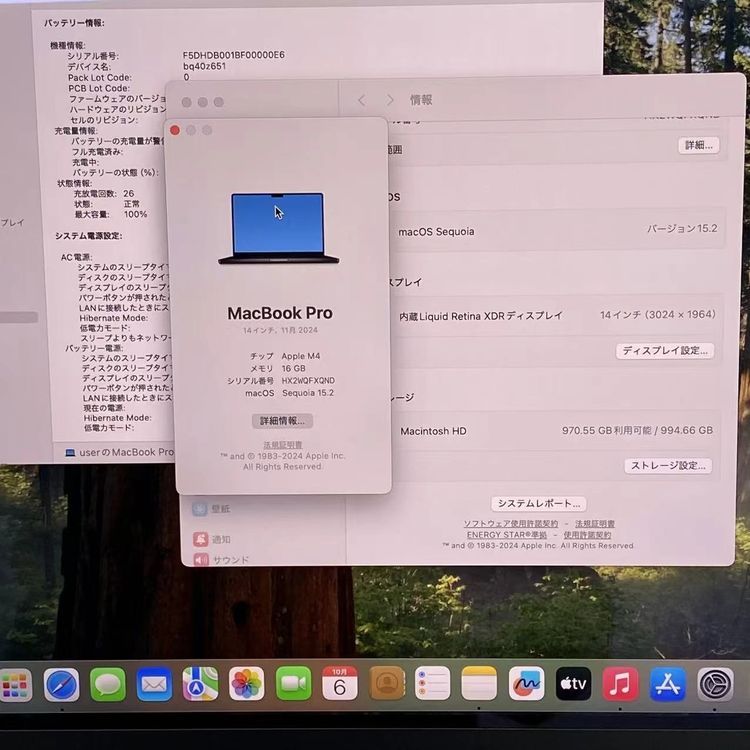
Task: Go back in System Settings 情報 pane
Action: coord(362,100)
